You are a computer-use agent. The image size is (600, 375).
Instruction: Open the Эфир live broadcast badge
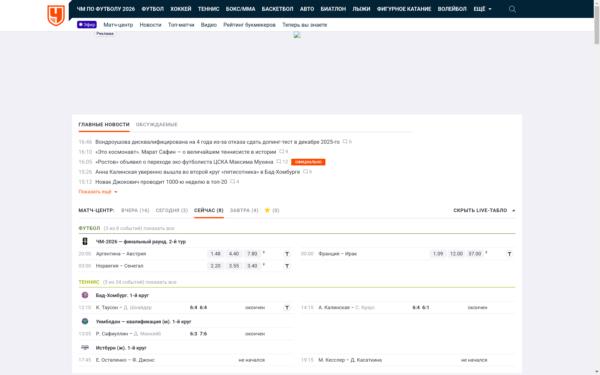pos(87,24)
